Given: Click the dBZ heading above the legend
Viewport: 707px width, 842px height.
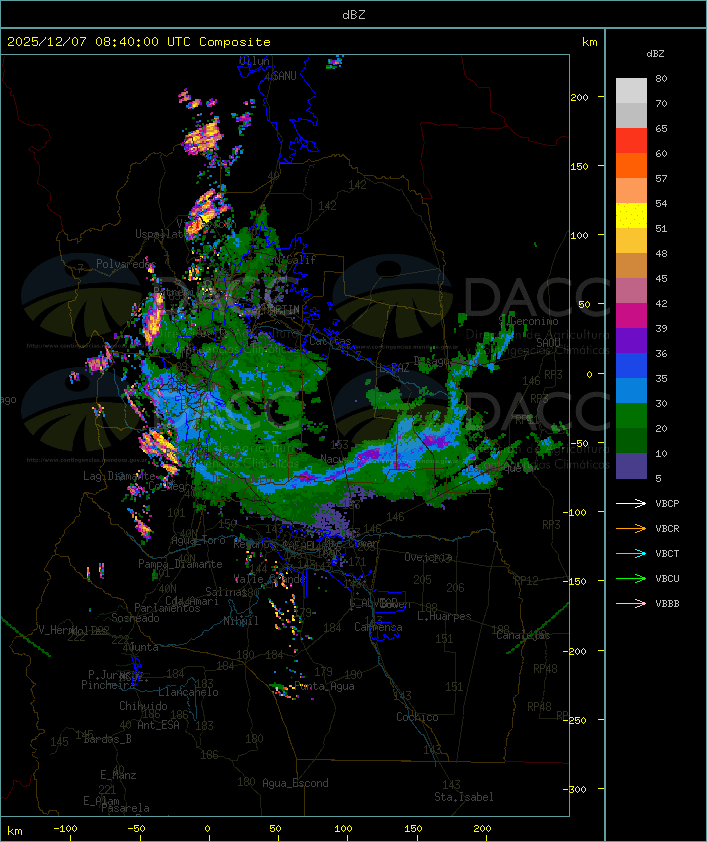Looking at the screenshot, I should [x=655, y=54].
